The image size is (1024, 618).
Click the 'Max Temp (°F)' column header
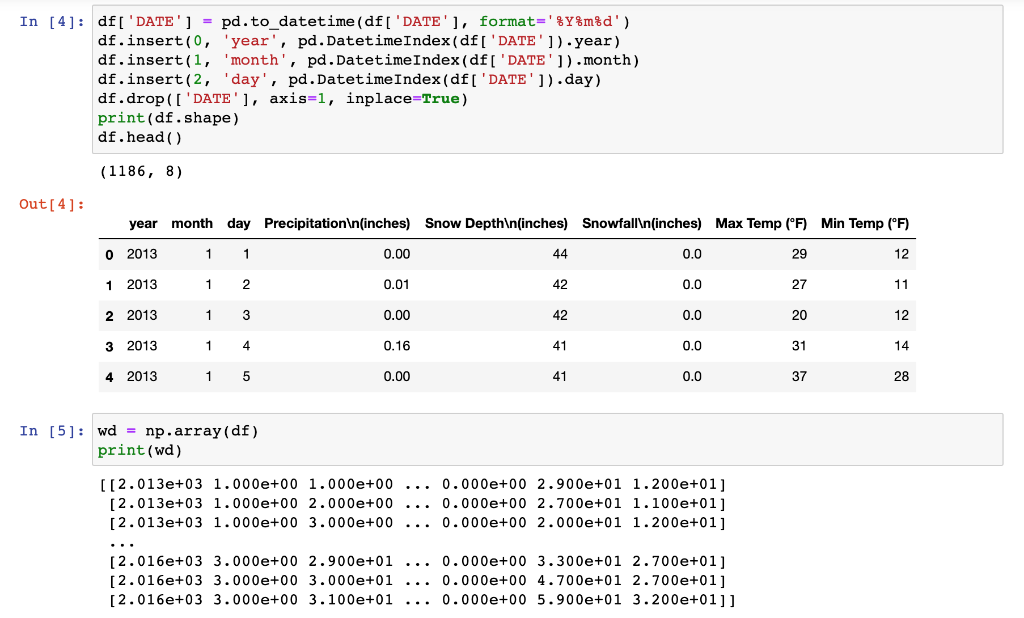(x=760, y=223)
